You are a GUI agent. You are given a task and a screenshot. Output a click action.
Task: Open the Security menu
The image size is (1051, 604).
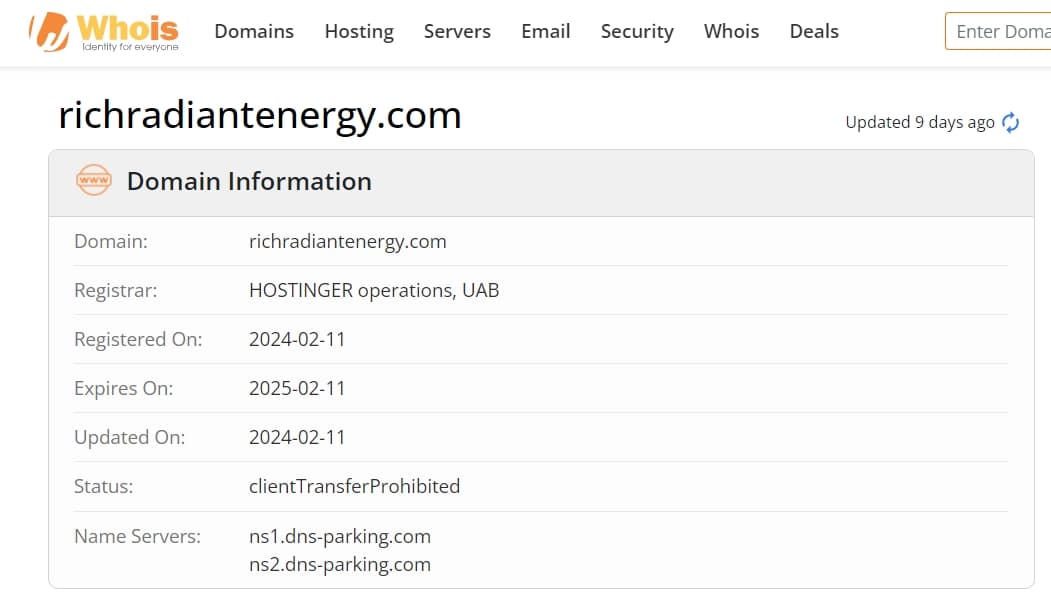tap(637, 32)
